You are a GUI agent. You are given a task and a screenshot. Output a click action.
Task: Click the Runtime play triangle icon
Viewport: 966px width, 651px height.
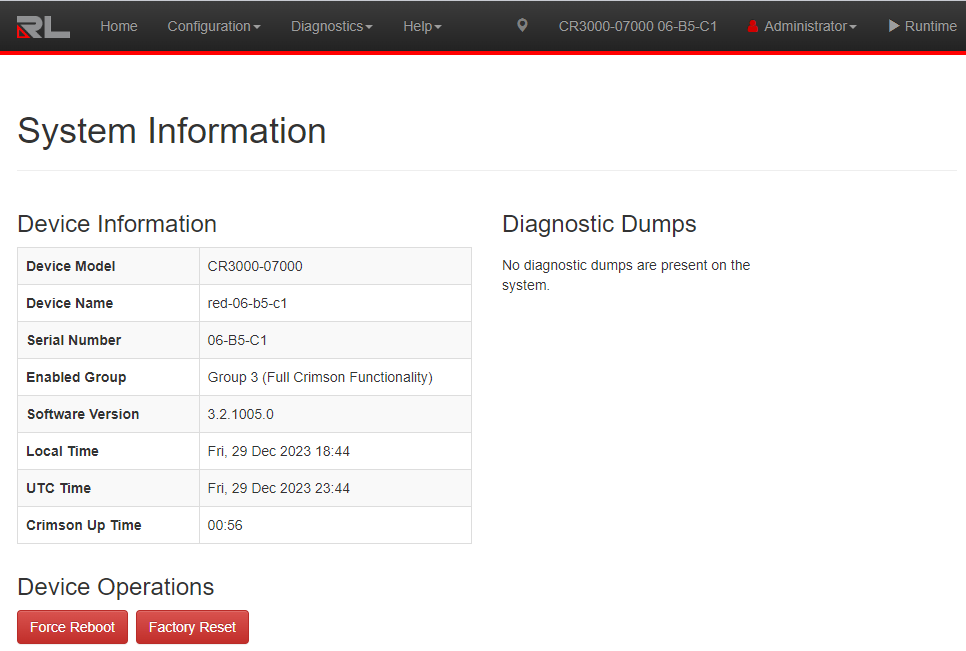tap(894, 26)
